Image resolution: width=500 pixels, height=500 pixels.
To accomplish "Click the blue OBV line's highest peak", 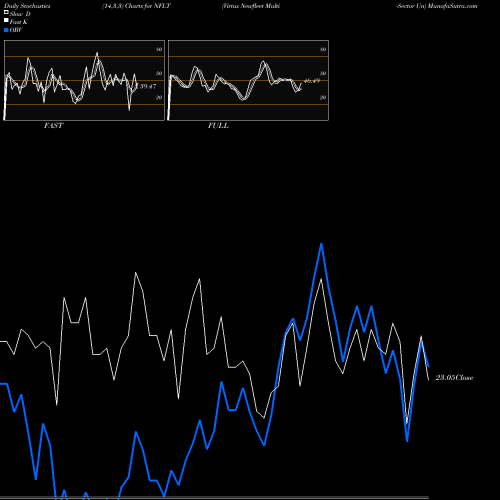I will click(x=321, y=244).
